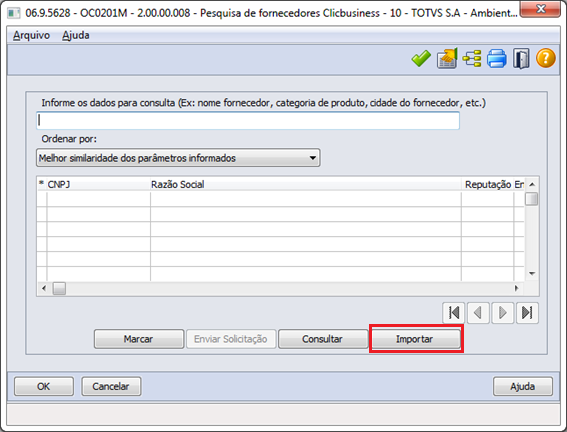The image size is (567, 432).
Task: Click the supplier search text field
Action: pos(248,121)
